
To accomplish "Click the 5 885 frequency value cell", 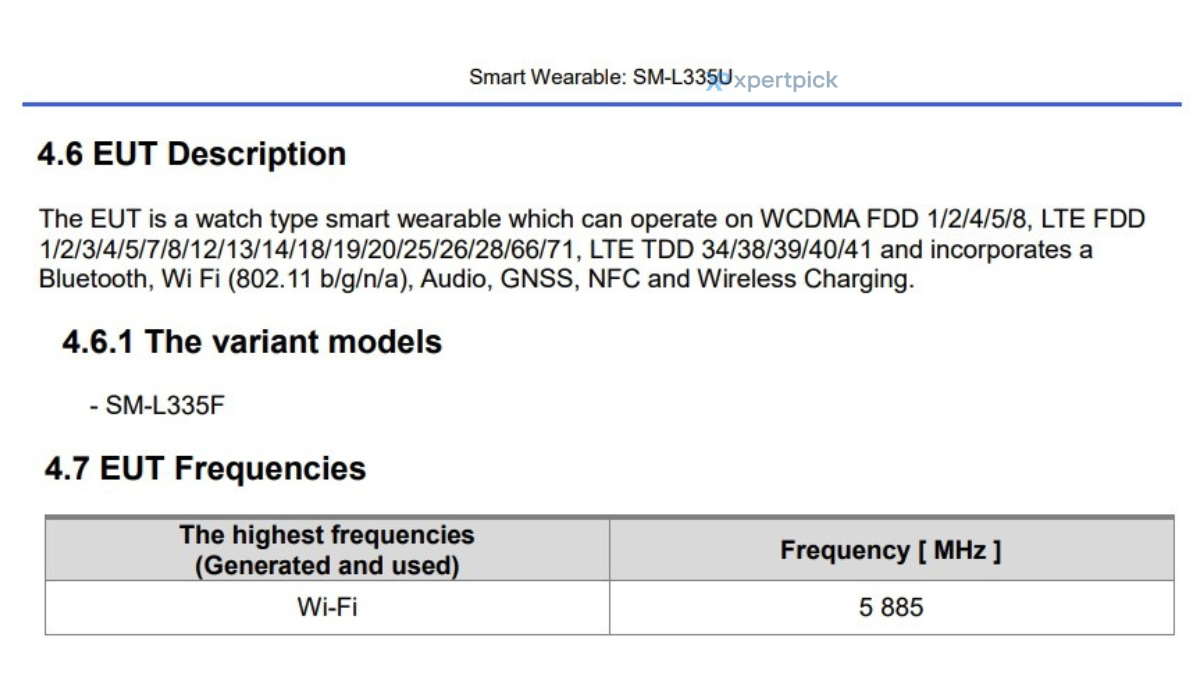I will (x=890, y=607).
